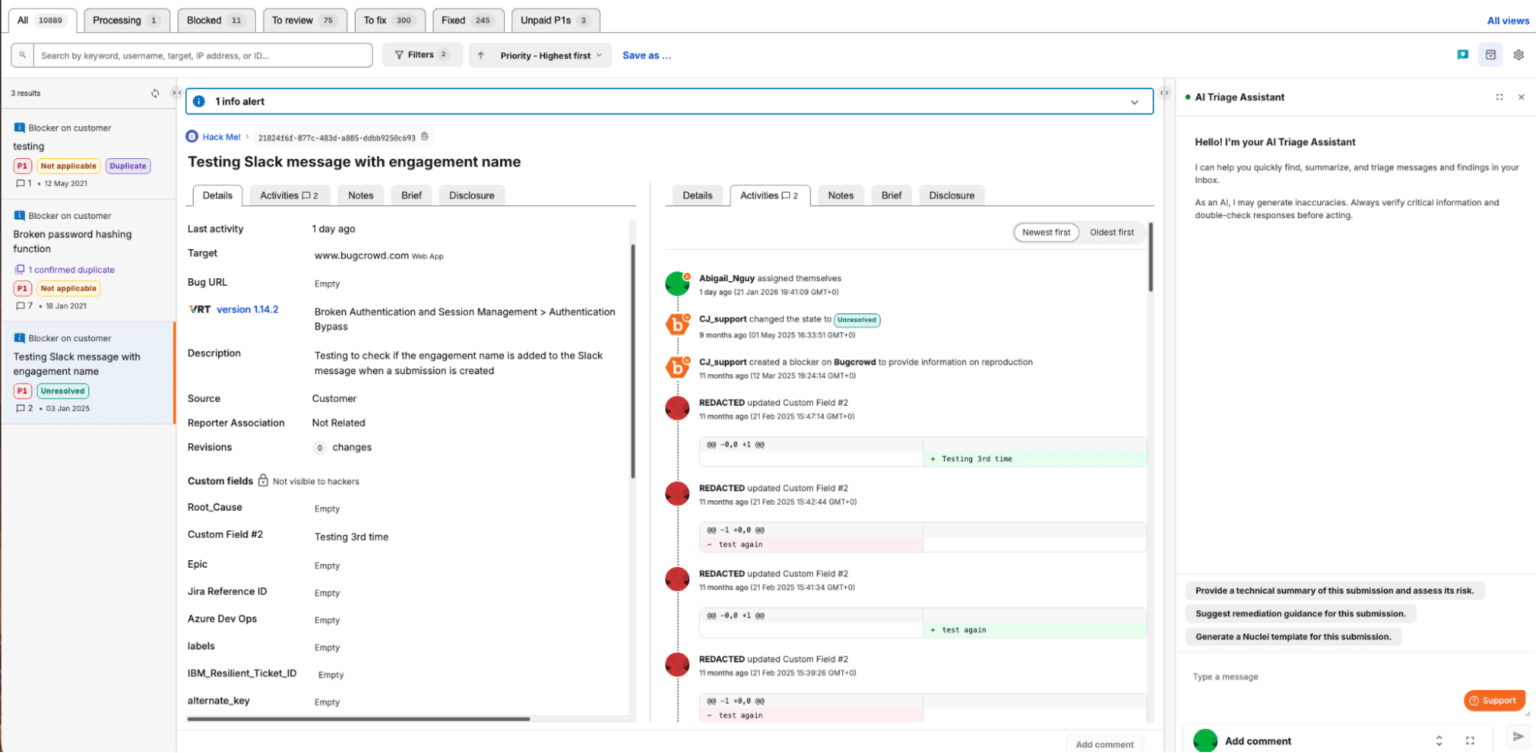Open the settings gear icon
1536x753 pixels.
tap(1518, 55)
